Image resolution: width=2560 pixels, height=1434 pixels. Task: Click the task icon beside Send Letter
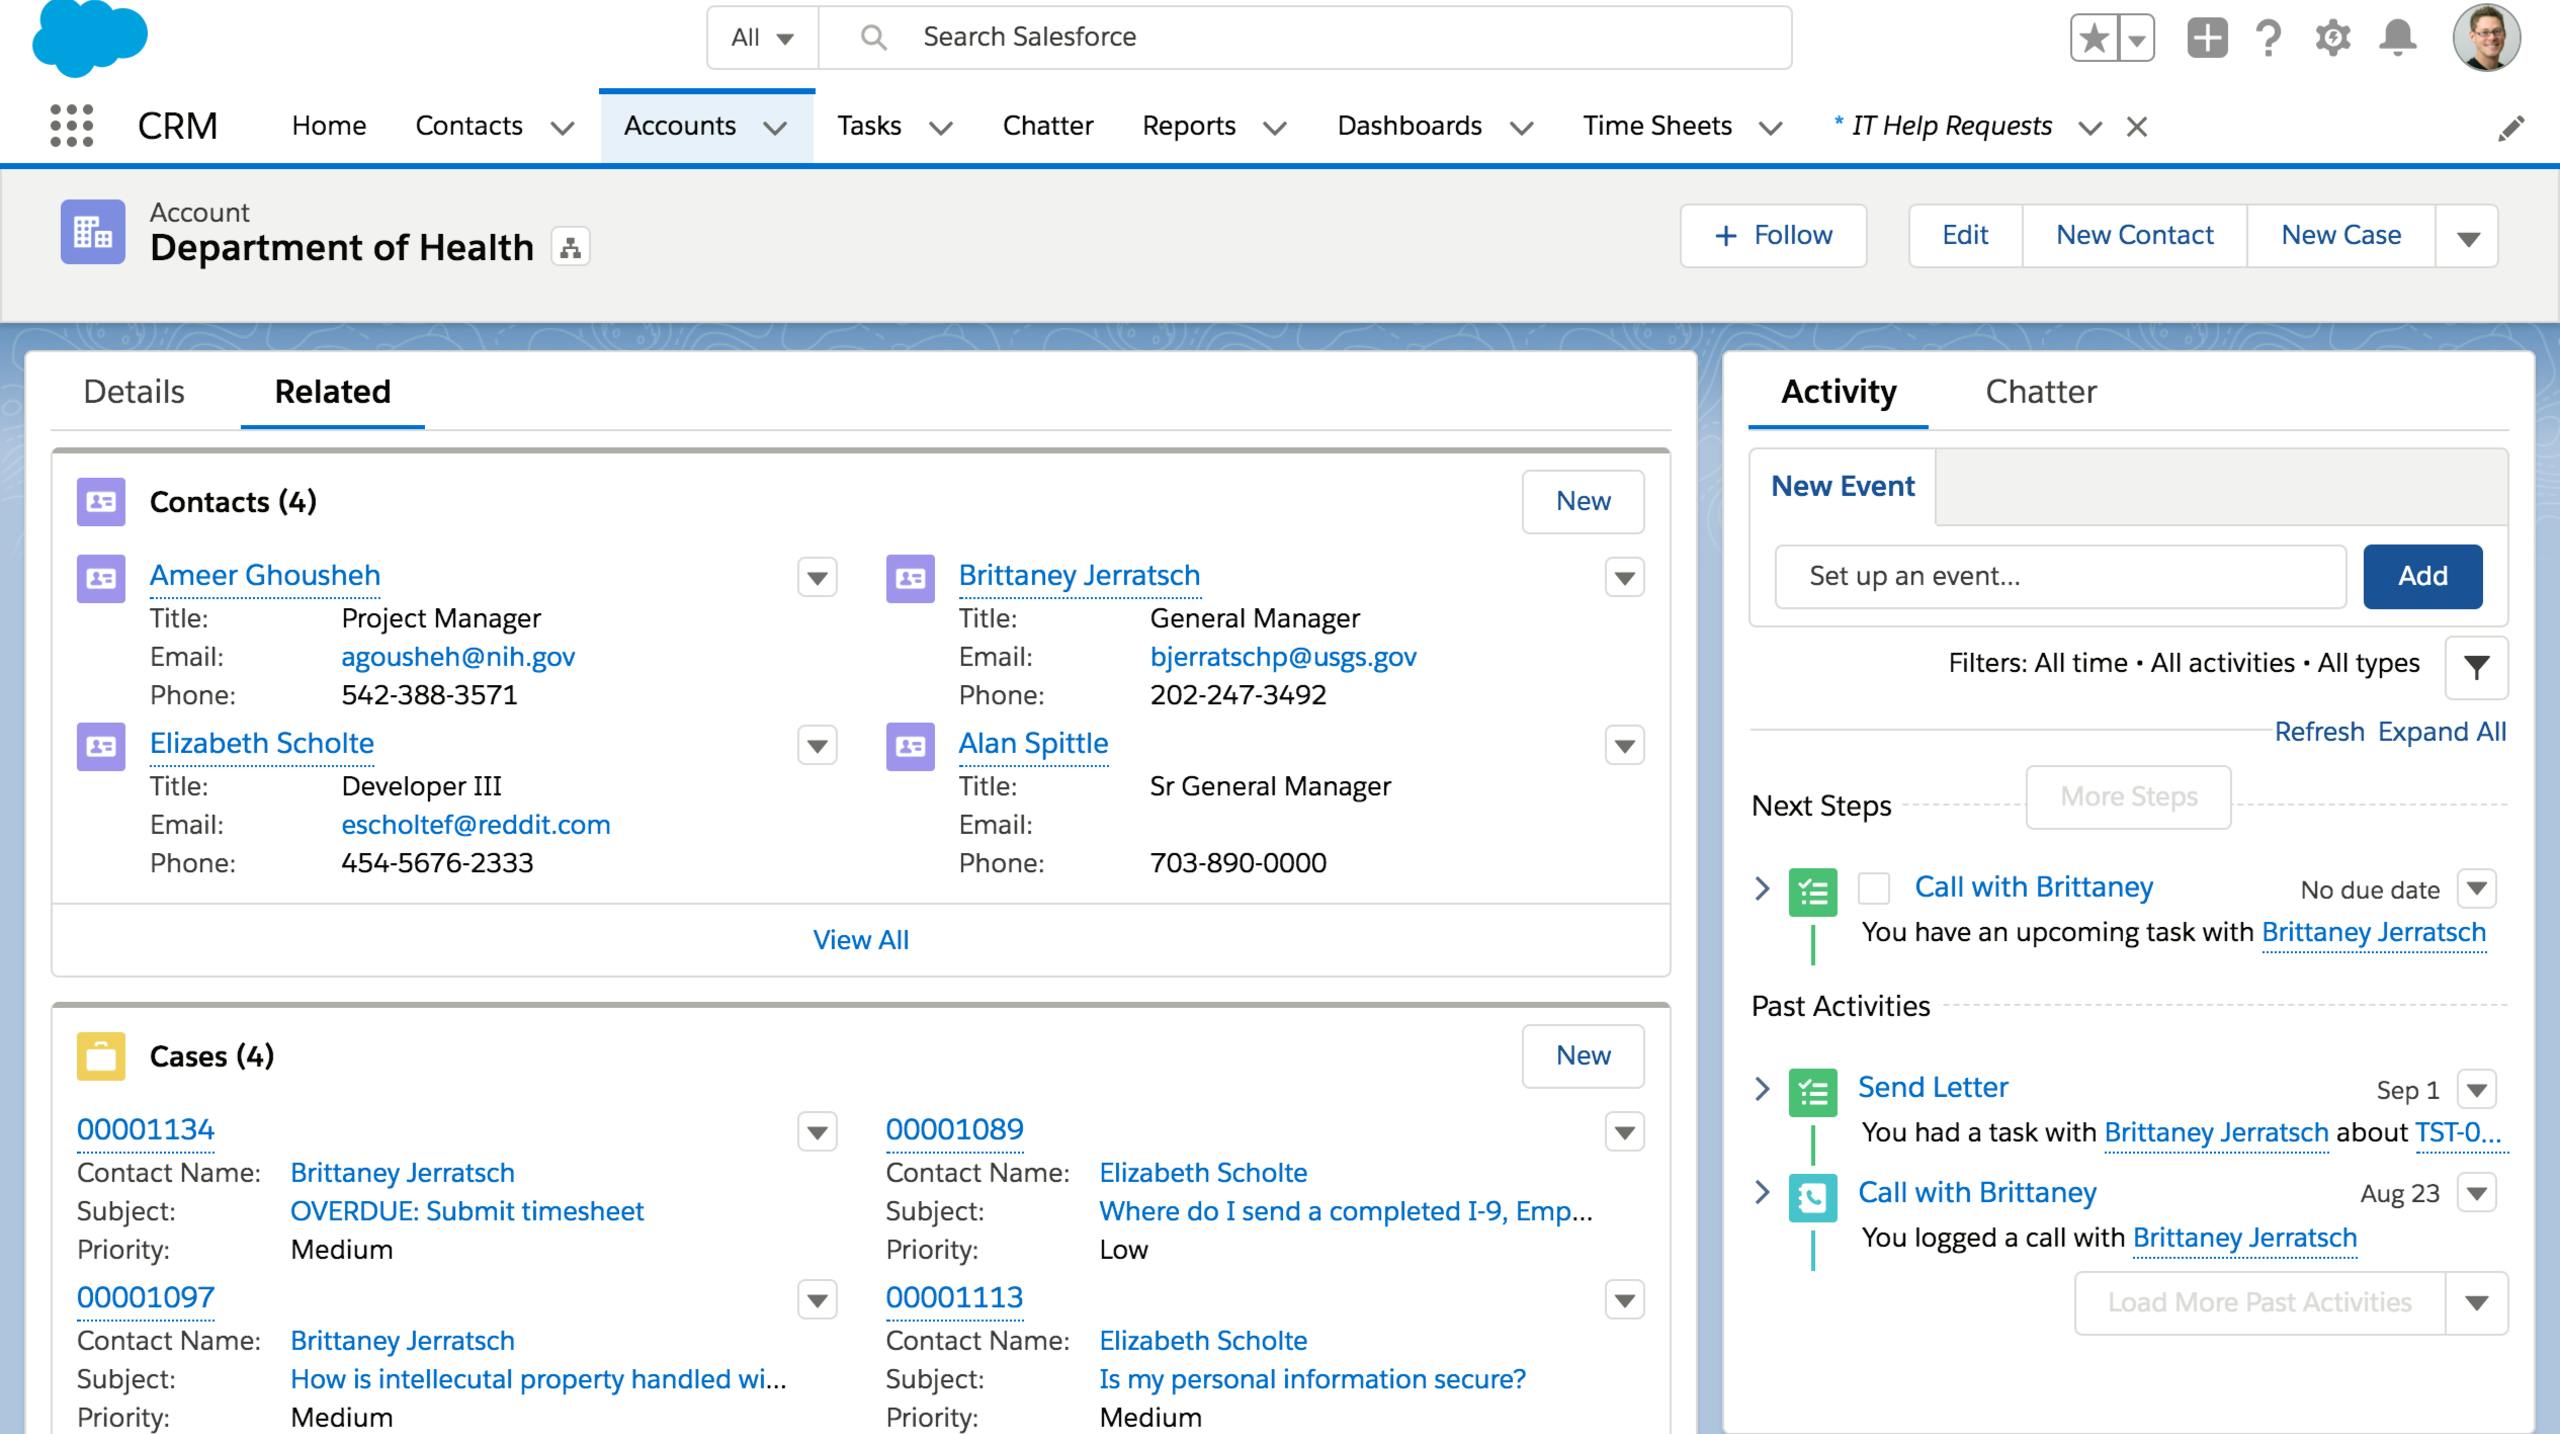(x=1813, y=1092)
